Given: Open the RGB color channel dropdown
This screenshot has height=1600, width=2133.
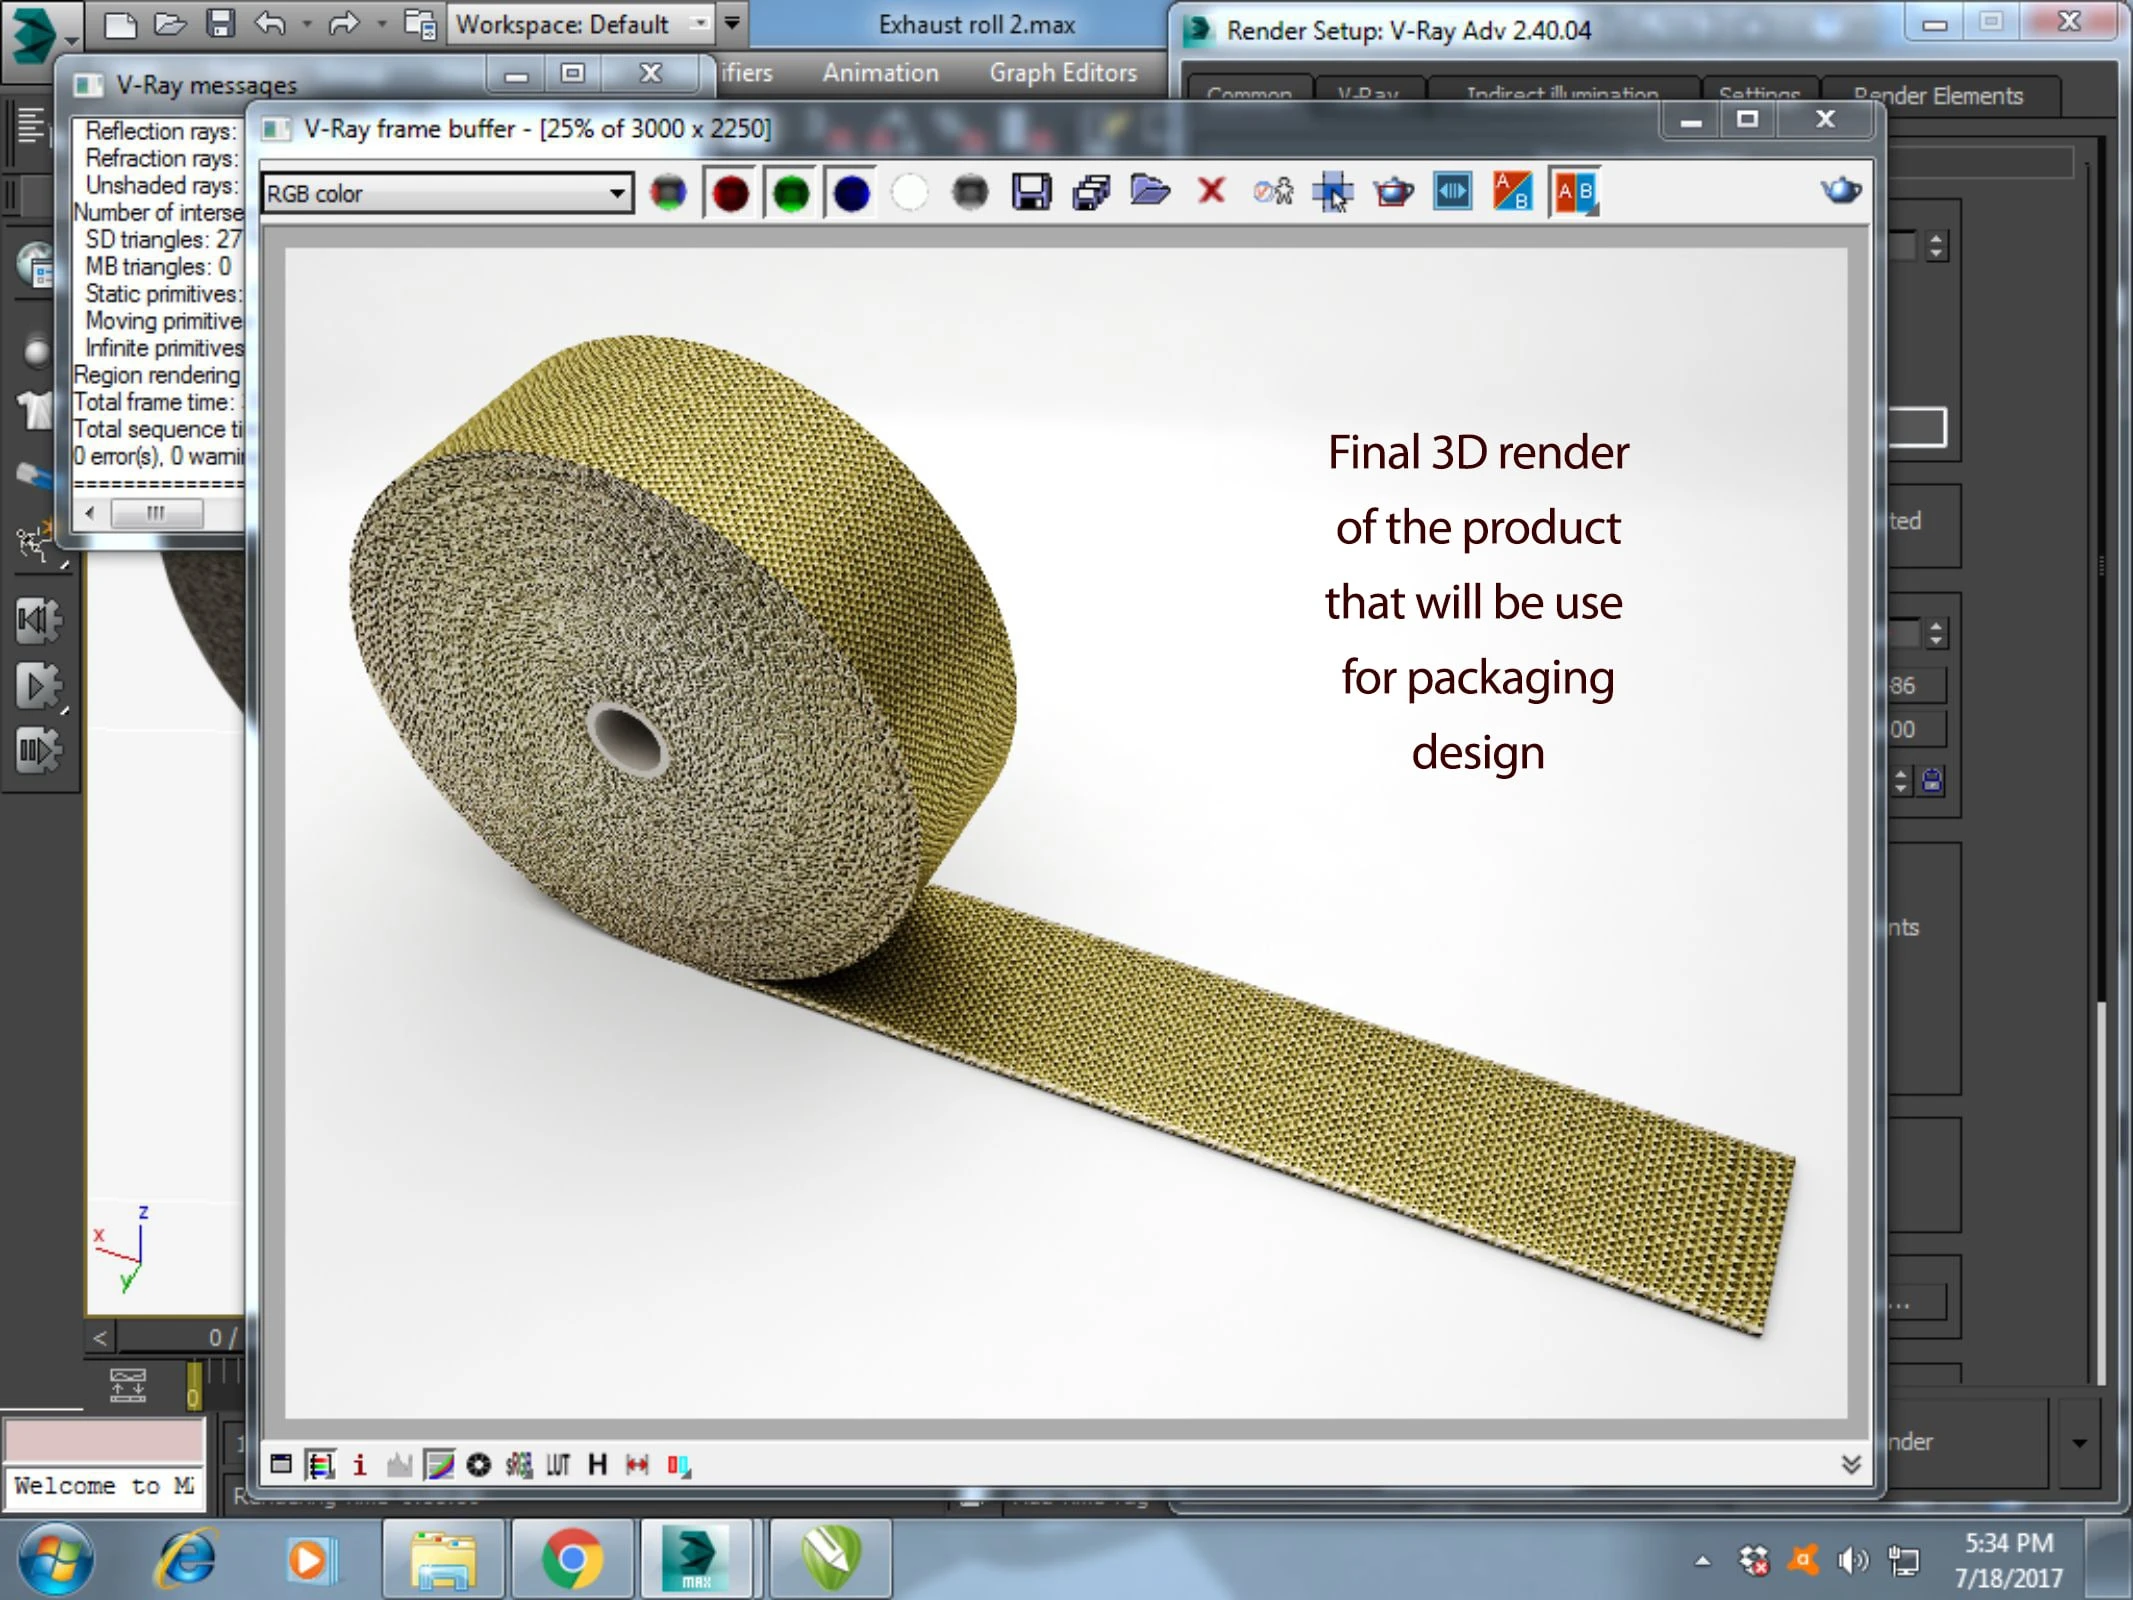Looking at the screenshot, I should (x=618, y=193).
